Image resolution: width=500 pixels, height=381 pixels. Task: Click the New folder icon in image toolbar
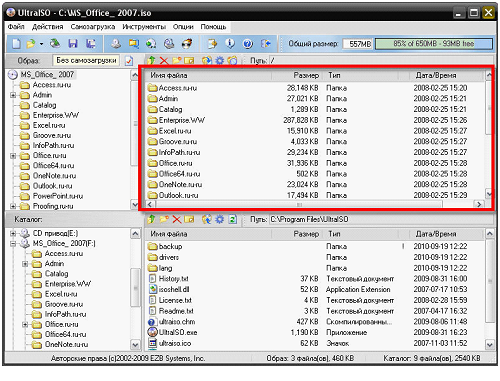177,60
